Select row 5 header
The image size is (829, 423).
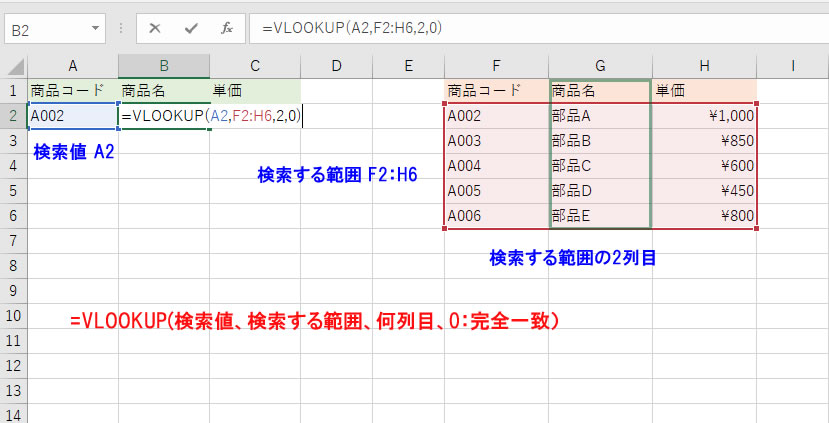pos(14,191)
